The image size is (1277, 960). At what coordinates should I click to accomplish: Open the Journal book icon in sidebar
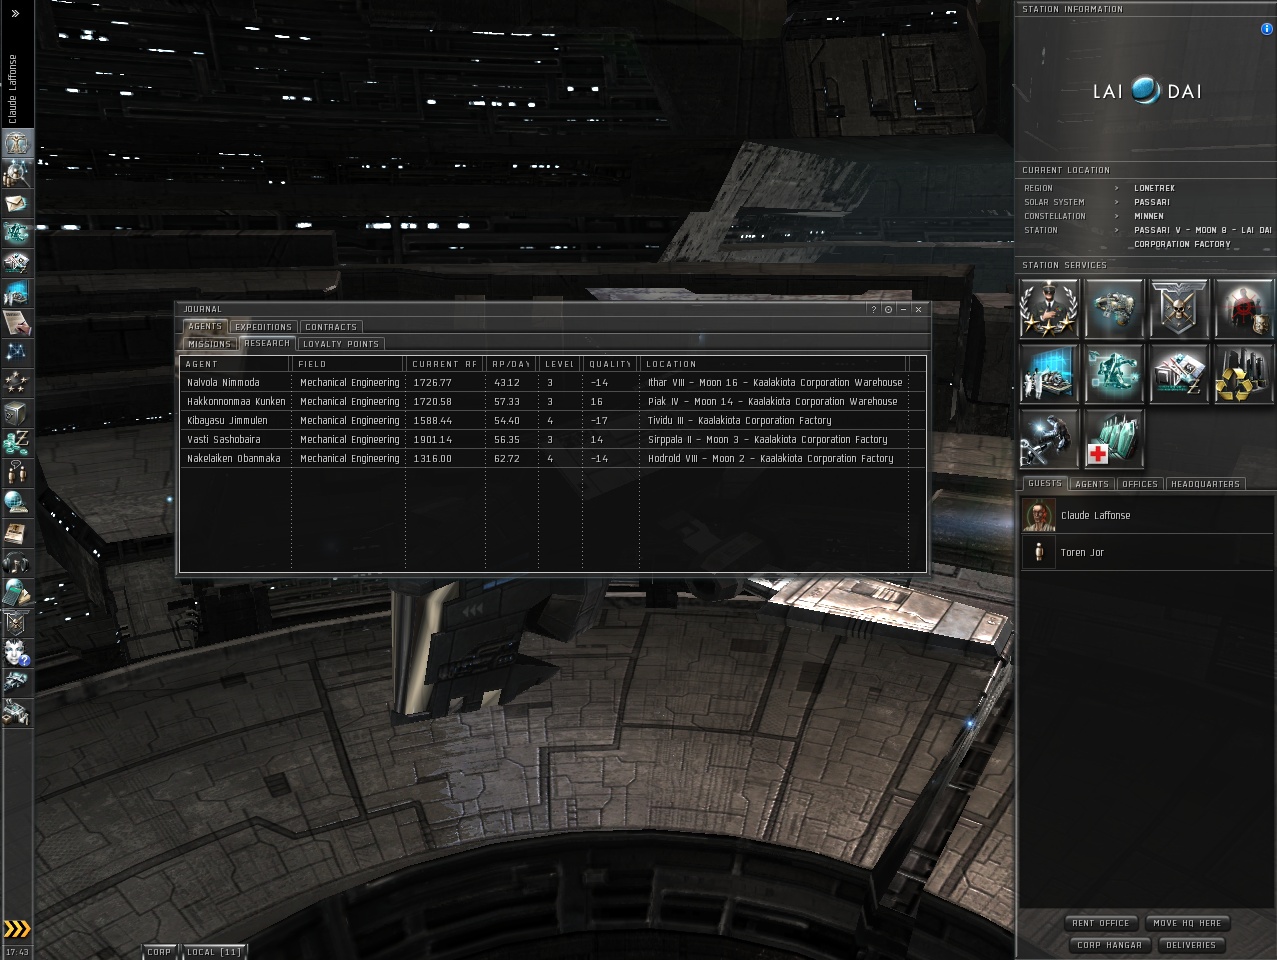coord(17,533)
